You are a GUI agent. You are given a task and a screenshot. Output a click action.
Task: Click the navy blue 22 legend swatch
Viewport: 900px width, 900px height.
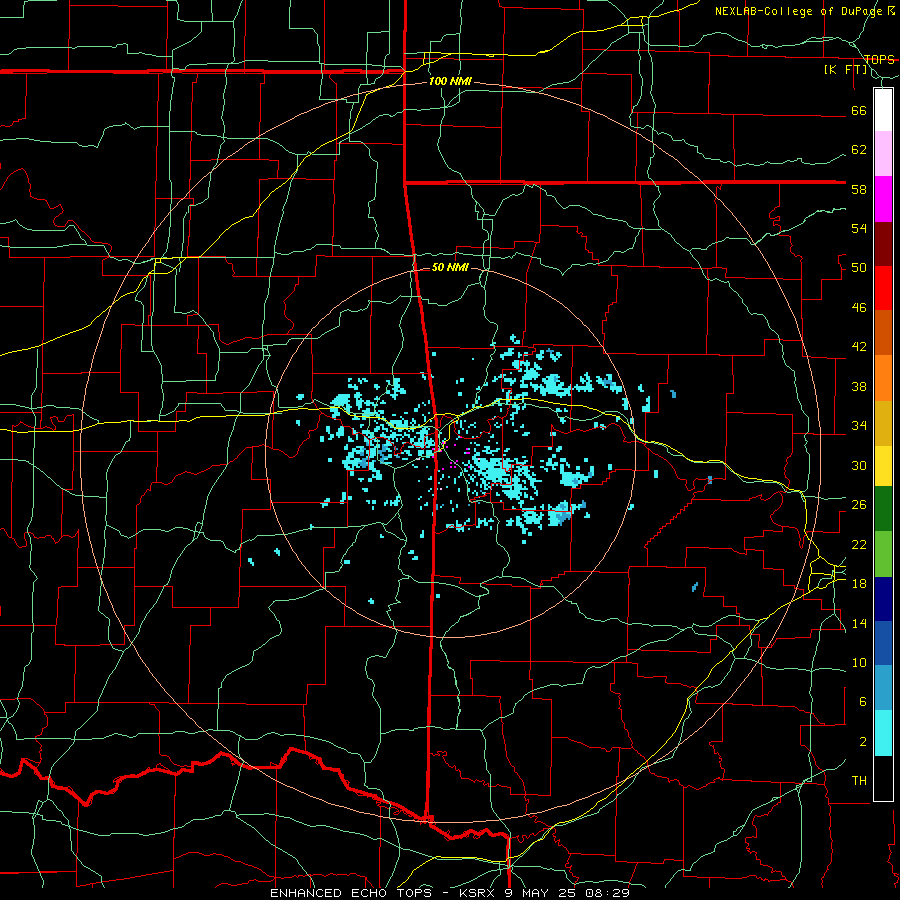883,599
